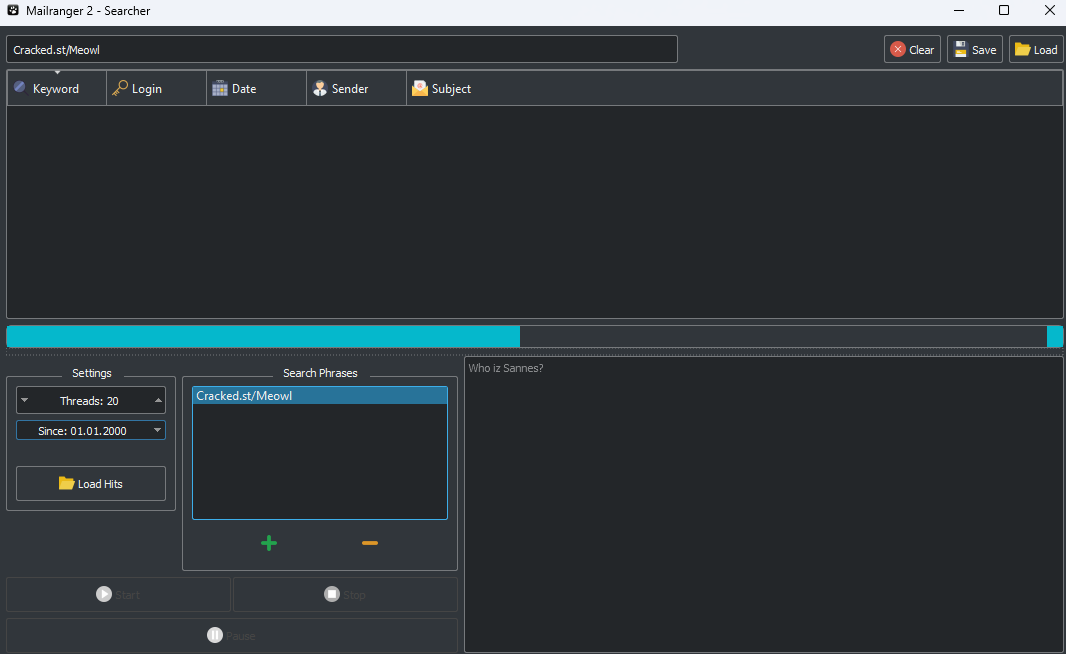The height and width of the screenshot is (654, 1066).
Task: Click the 'Who iz Sannes?' log text area
Action: pos(763,504)
